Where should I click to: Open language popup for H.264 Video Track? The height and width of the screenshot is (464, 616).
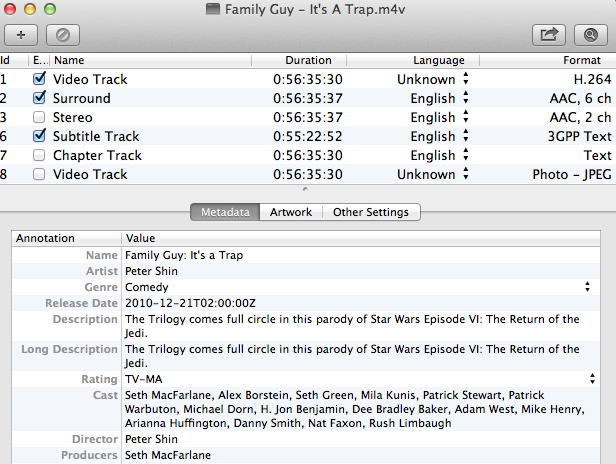click(x=466, y=79)
